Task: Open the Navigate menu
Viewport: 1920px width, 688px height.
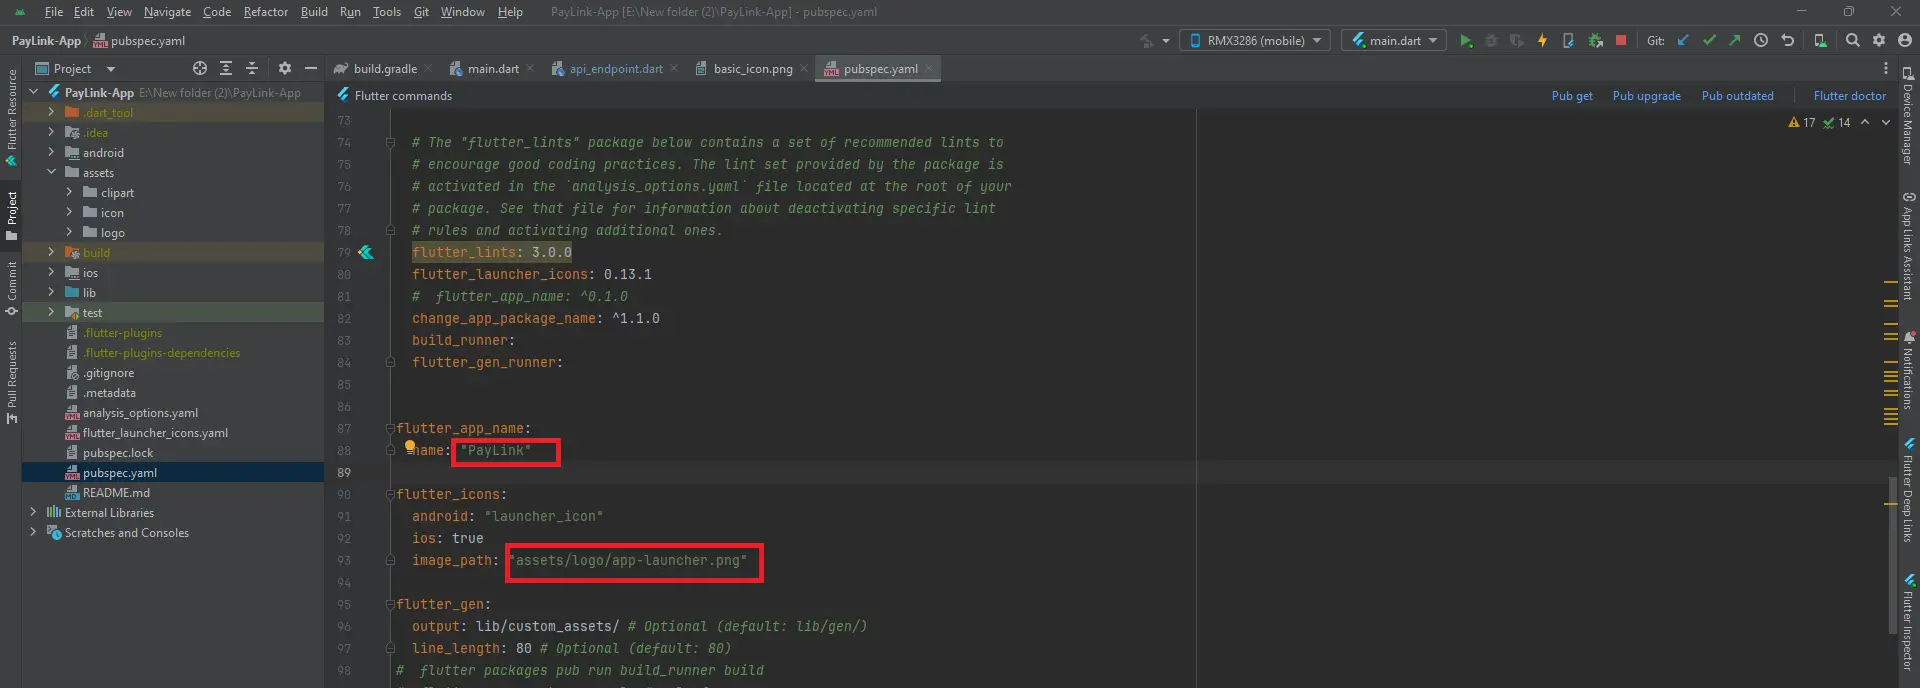Action: point(167,12)
